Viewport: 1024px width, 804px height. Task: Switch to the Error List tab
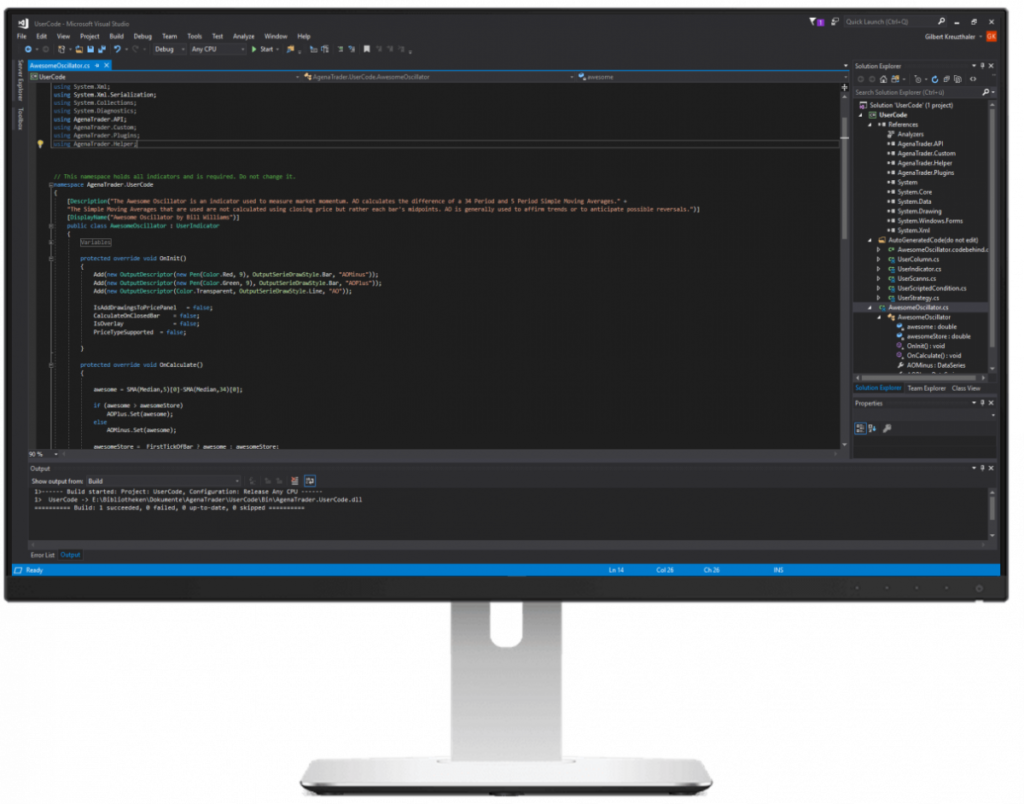point(42,556)
